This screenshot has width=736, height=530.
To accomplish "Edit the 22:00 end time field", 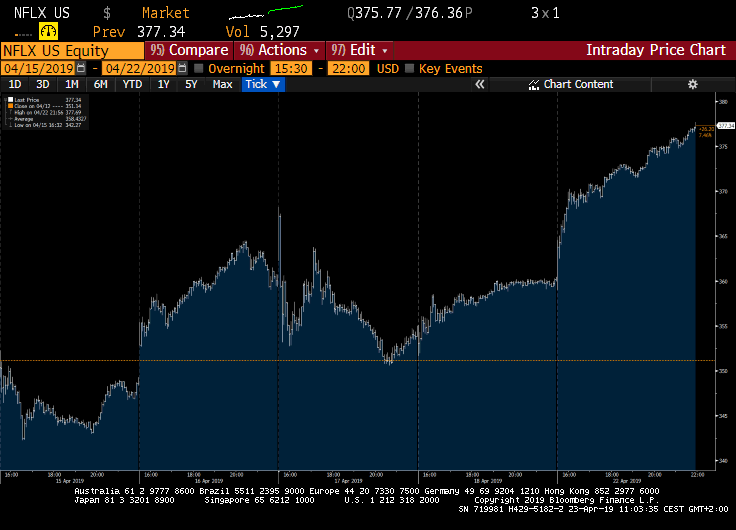I will pos(349,69).
